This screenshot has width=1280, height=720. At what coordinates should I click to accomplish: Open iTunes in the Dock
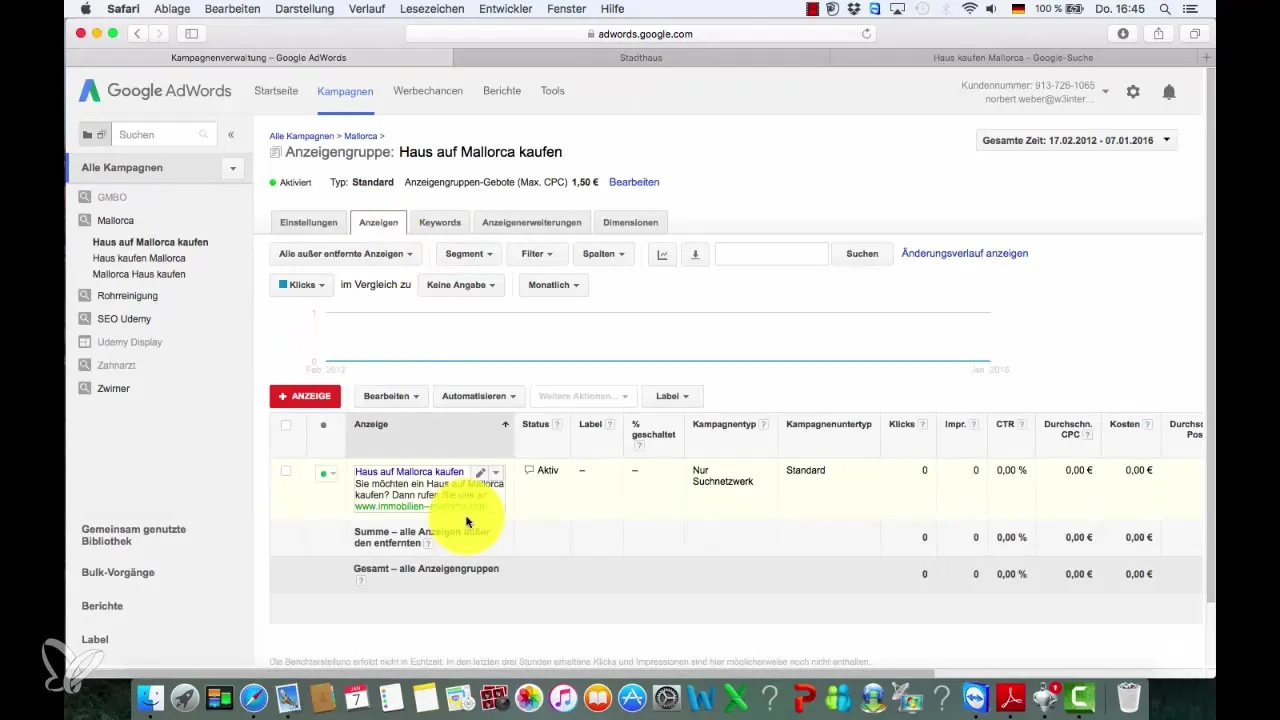pyautogui.click(x=563, y=697)
